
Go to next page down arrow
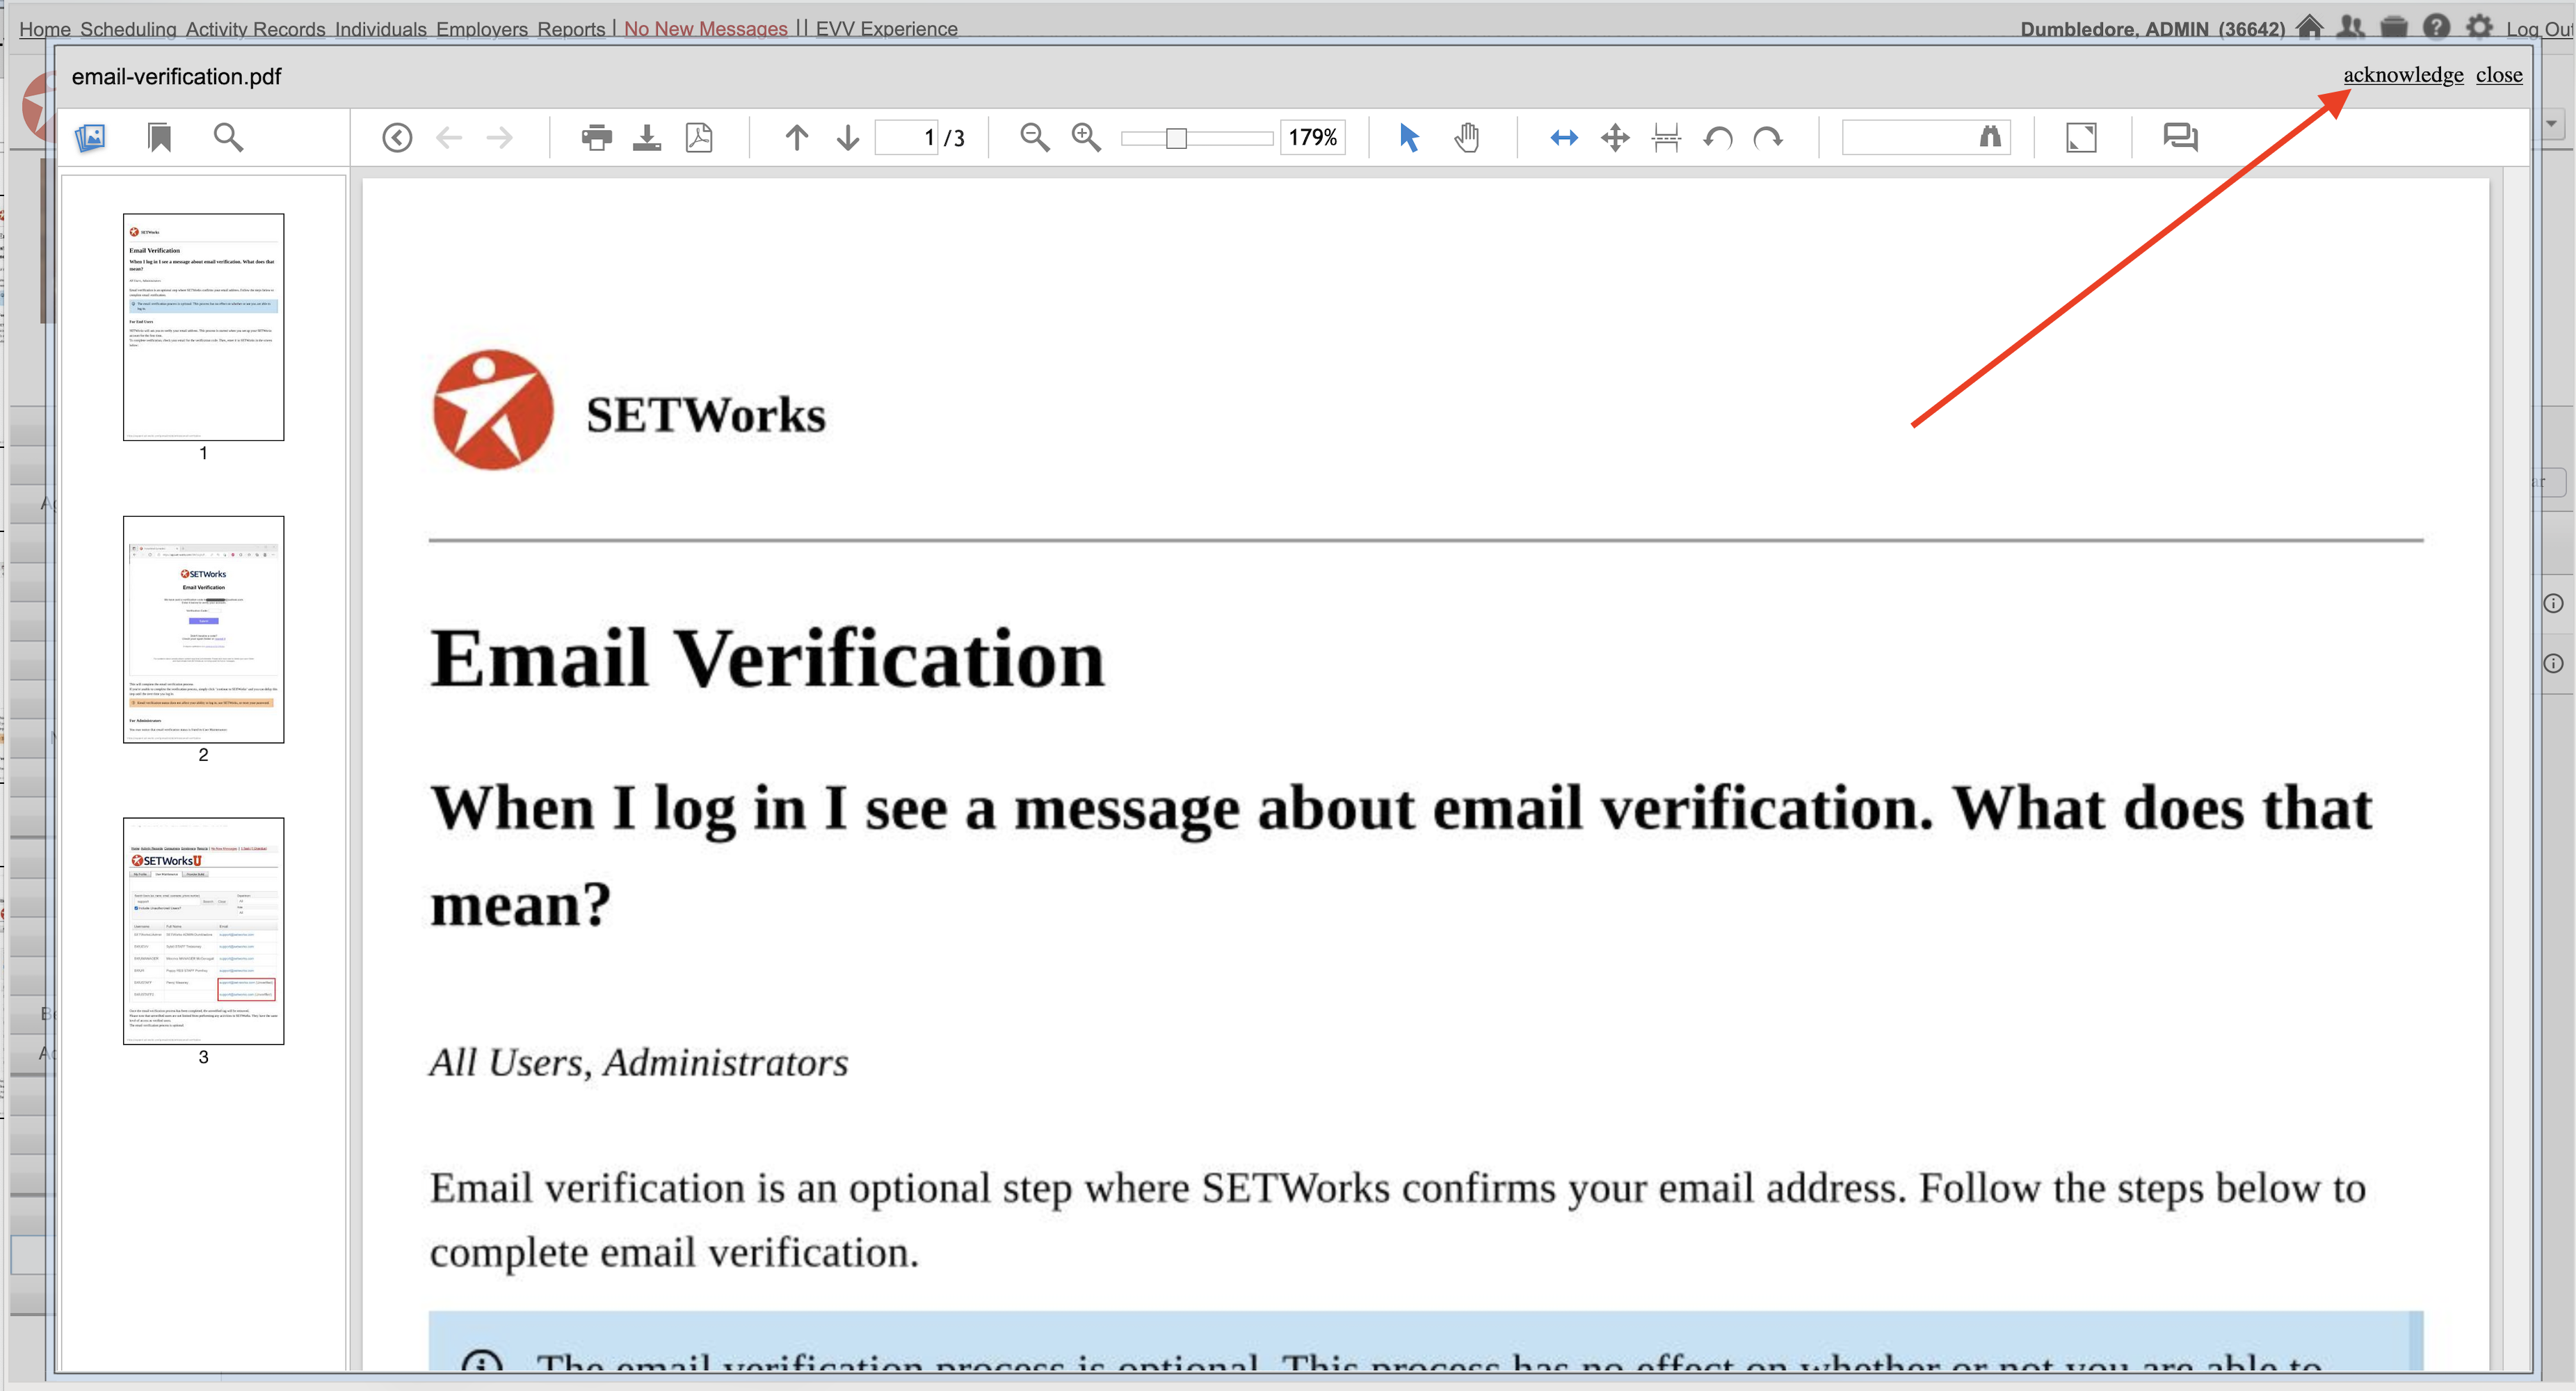848,137
